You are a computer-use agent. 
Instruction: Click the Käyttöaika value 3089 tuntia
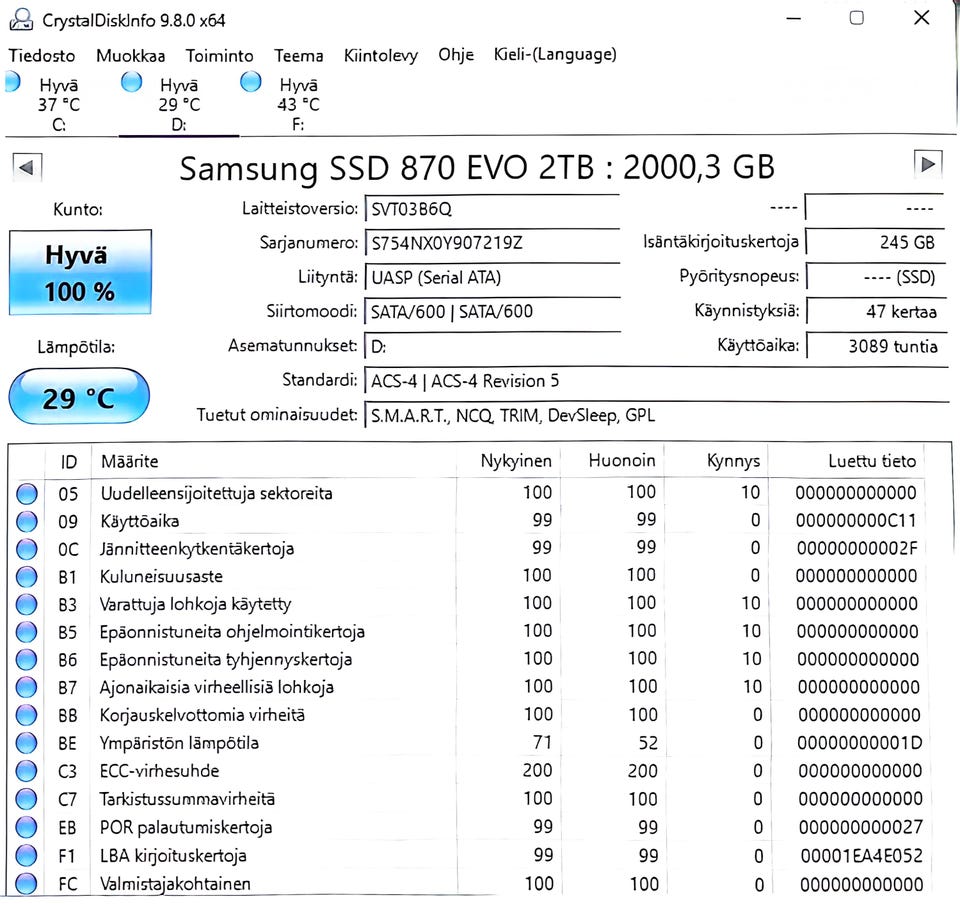[875, 346]
